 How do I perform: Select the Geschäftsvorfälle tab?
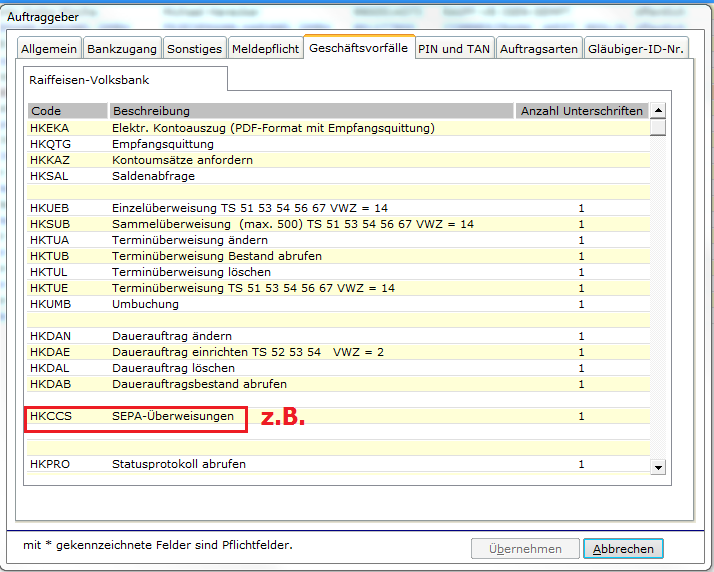[358, 47]
